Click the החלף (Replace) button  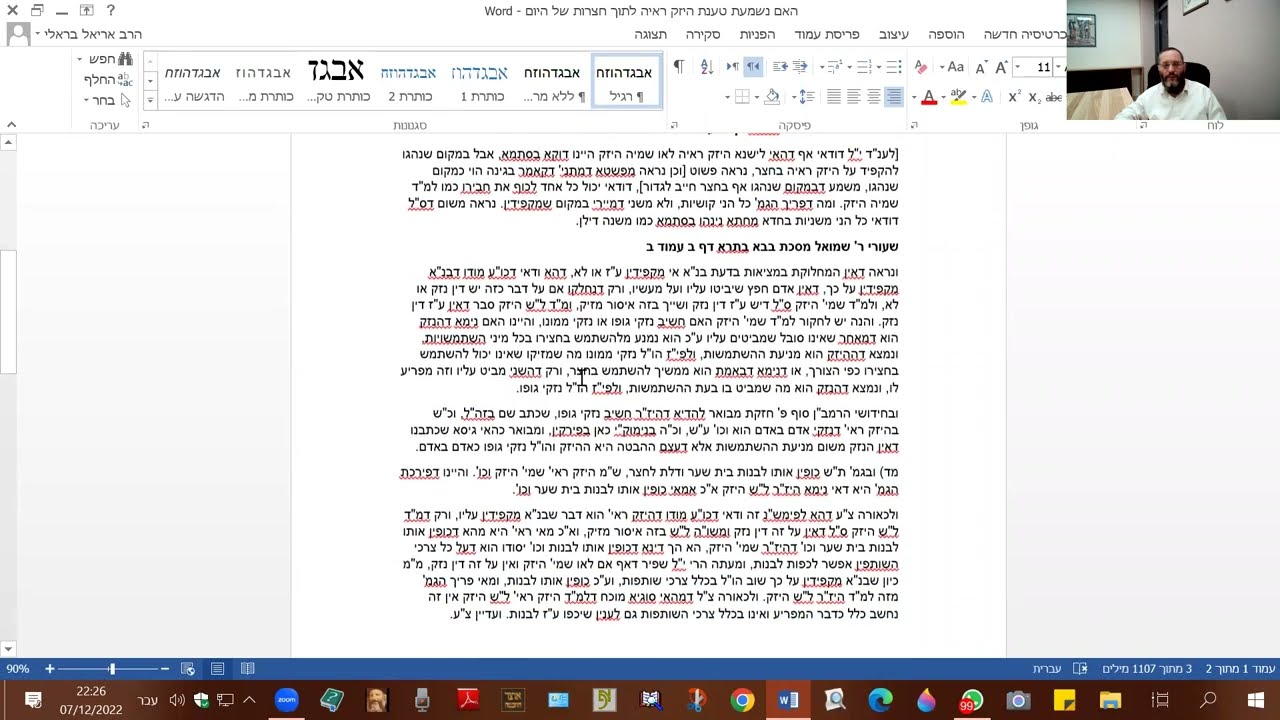[x=107, y=79]
